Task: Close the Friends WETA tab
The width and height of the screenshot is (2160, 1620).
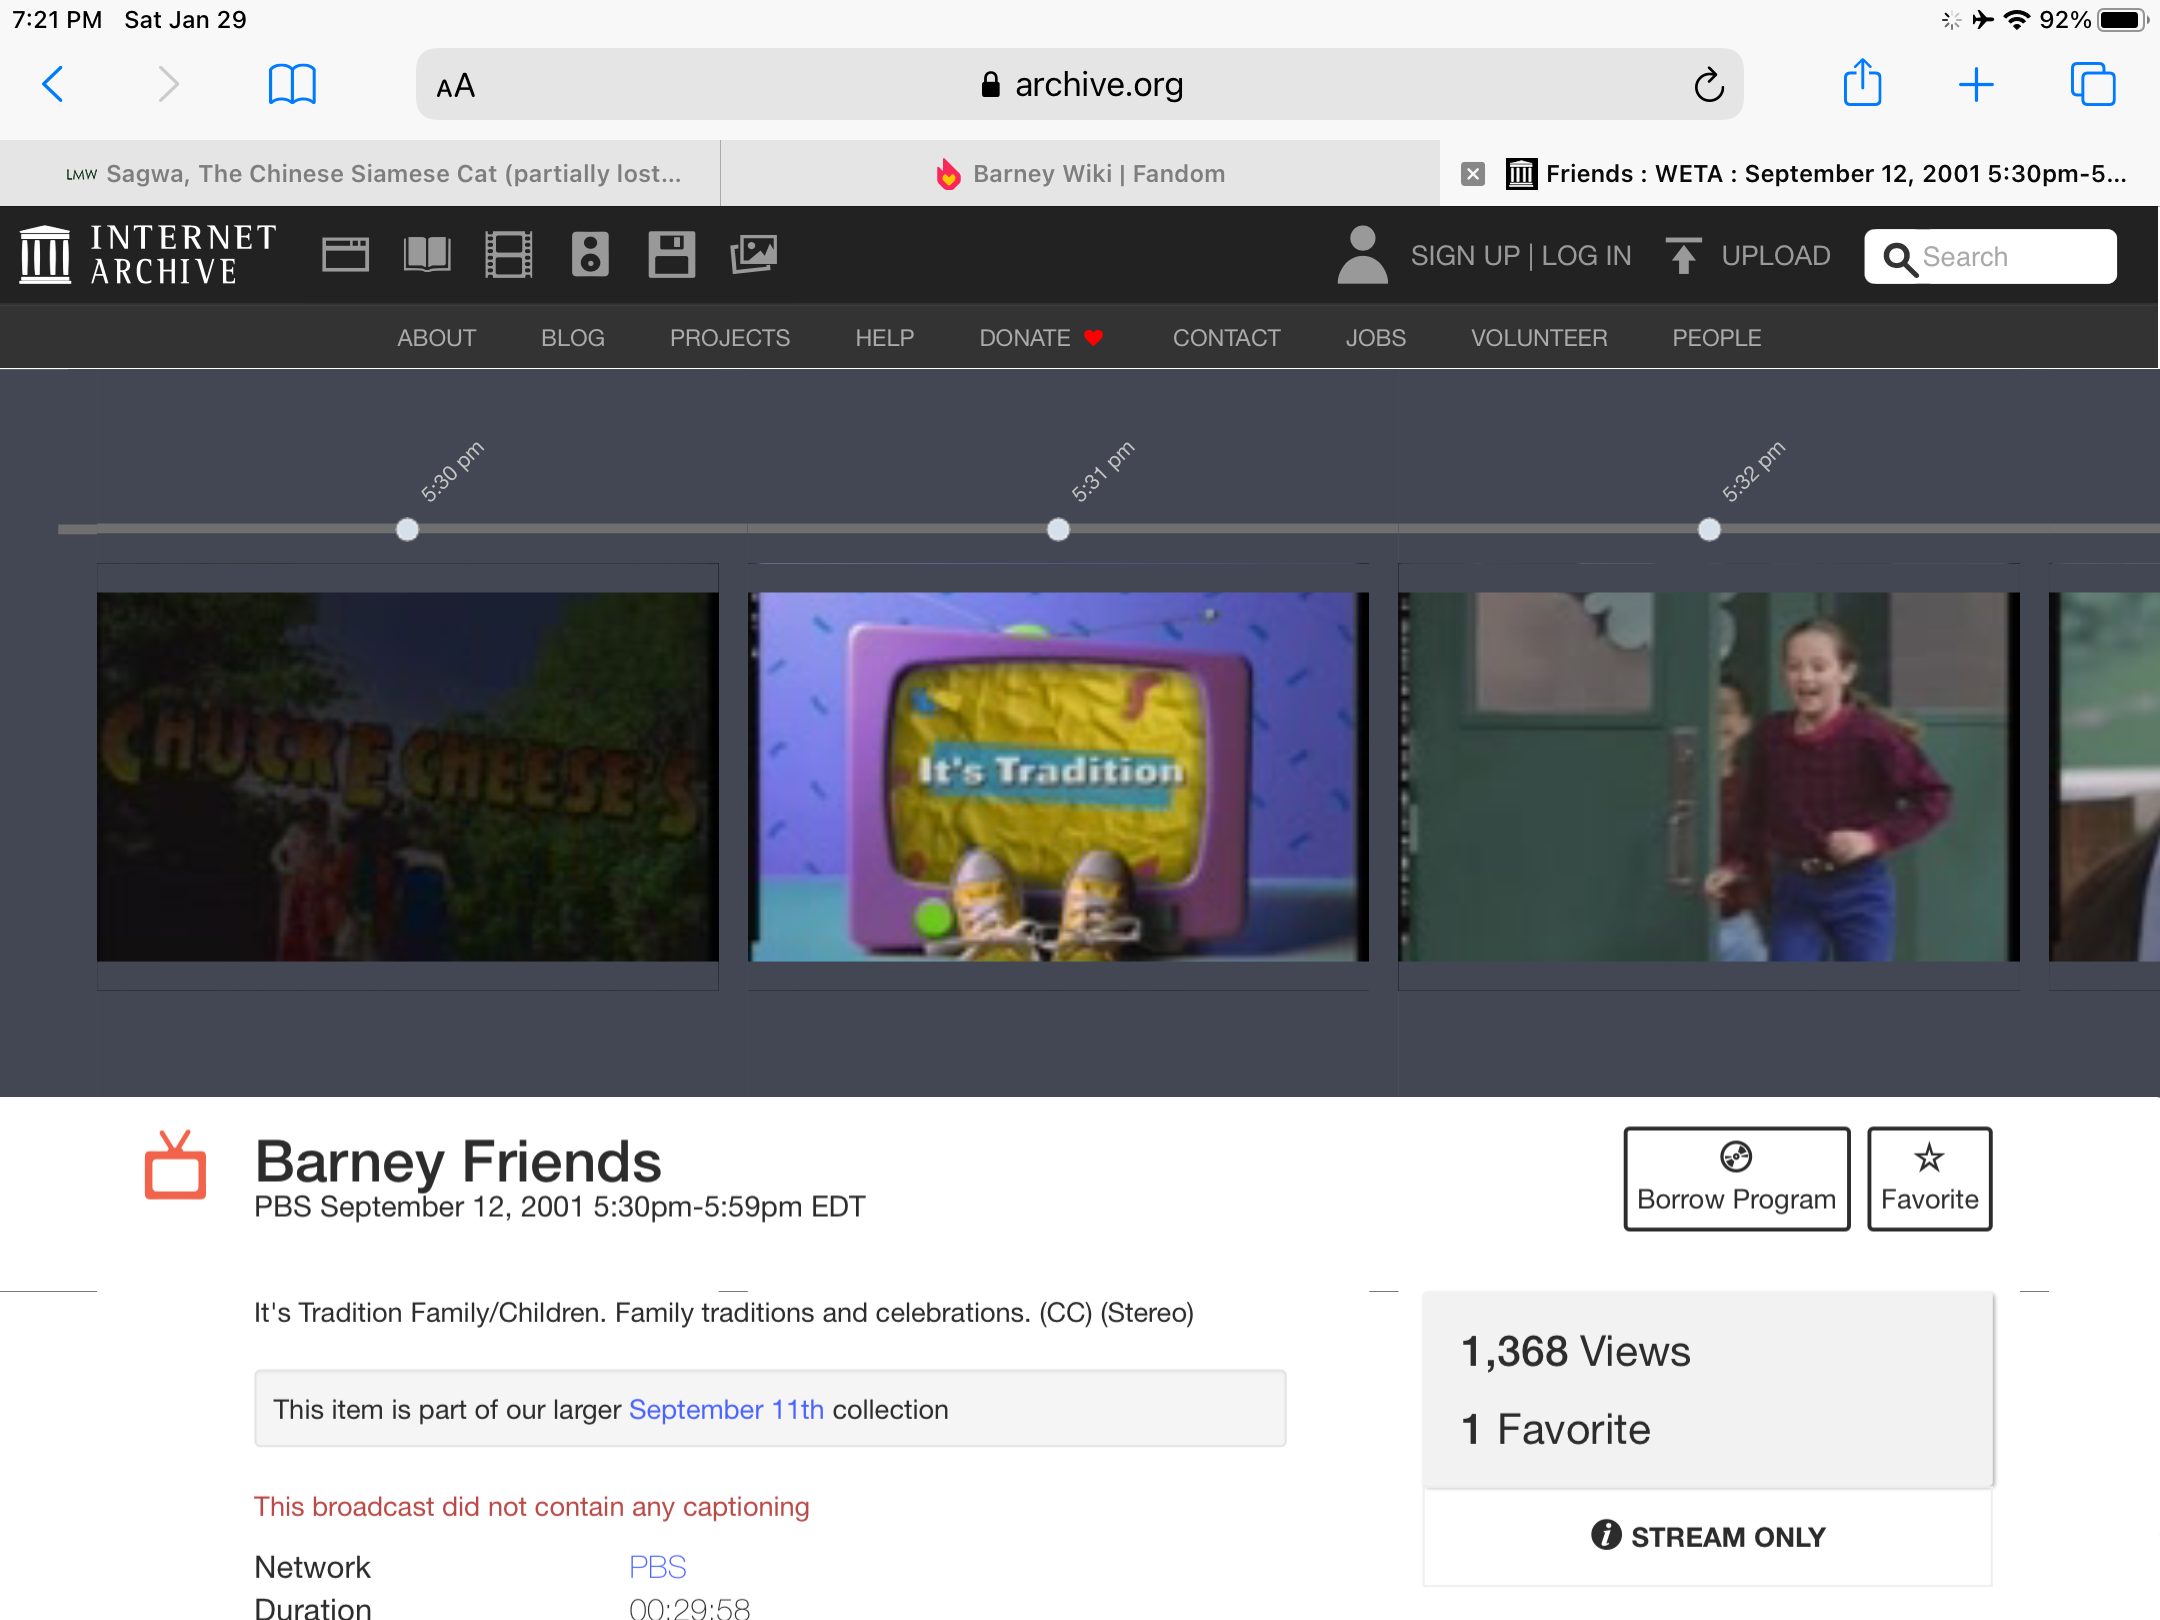Action: [x=1473, y=174]
